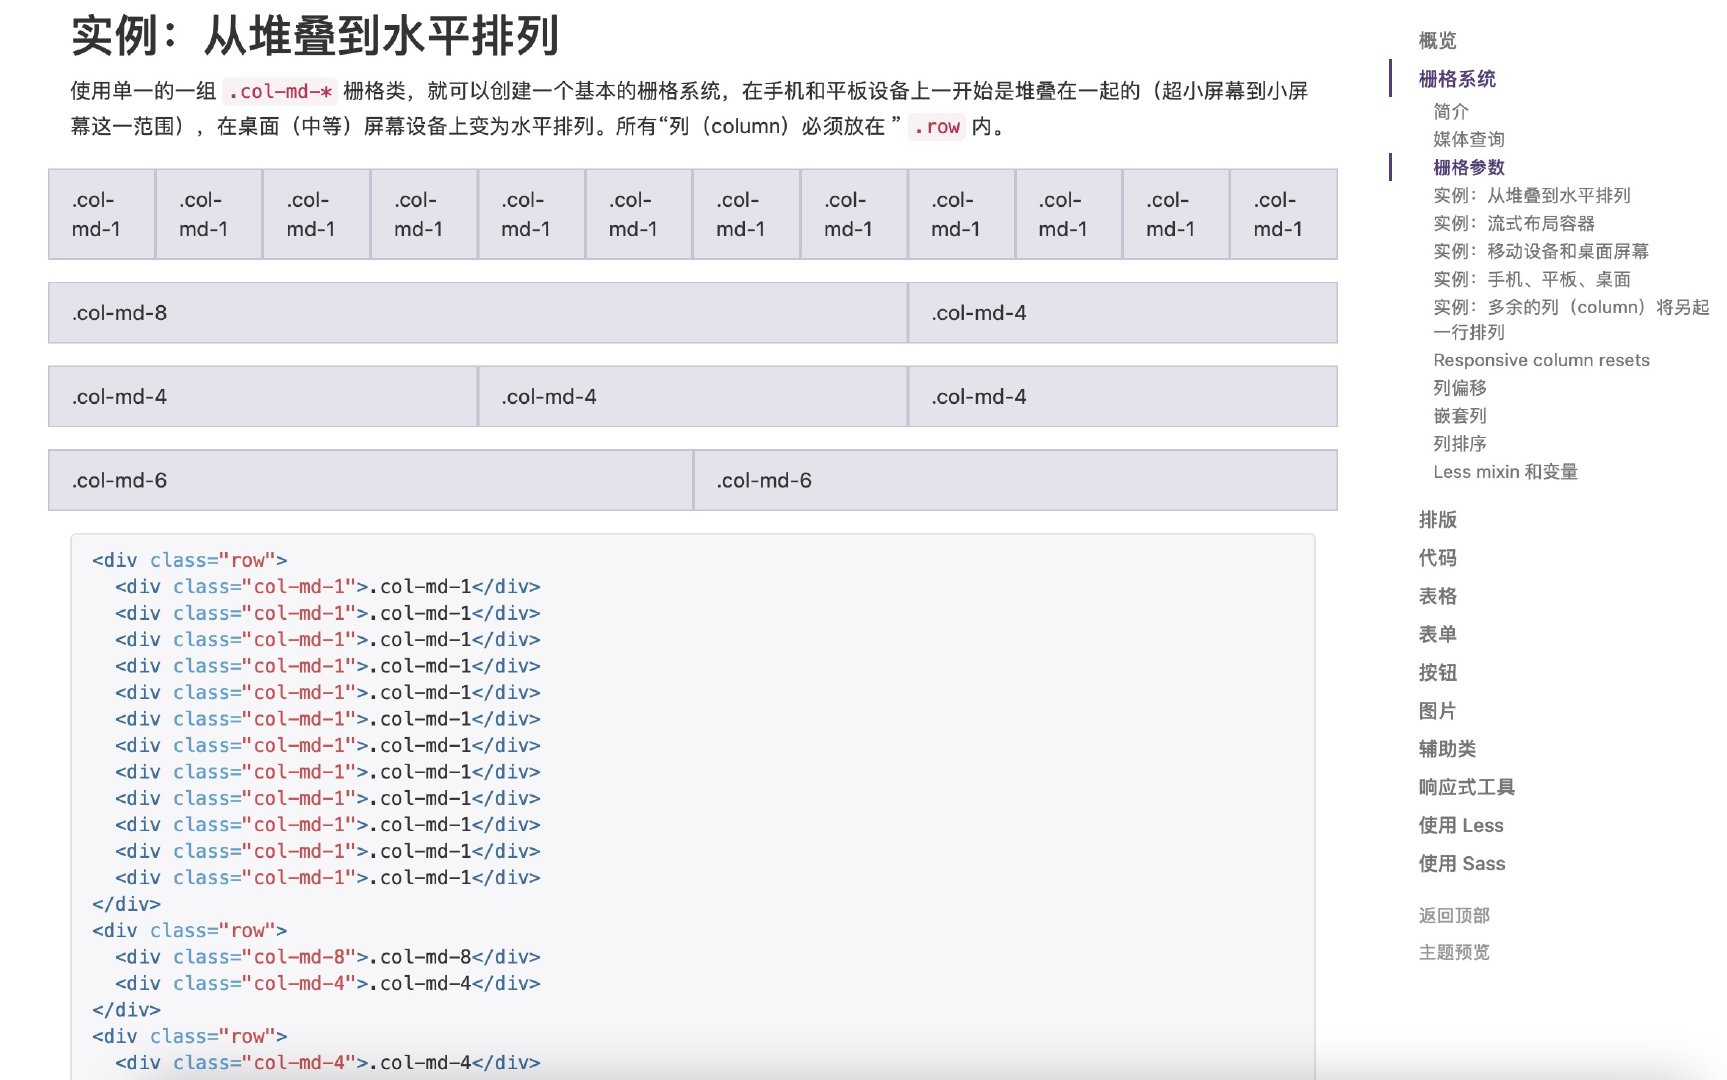This screenshot has width=1727, height=1080.
Task: Click first <div class="row"> code line
Action: (189, 560)
